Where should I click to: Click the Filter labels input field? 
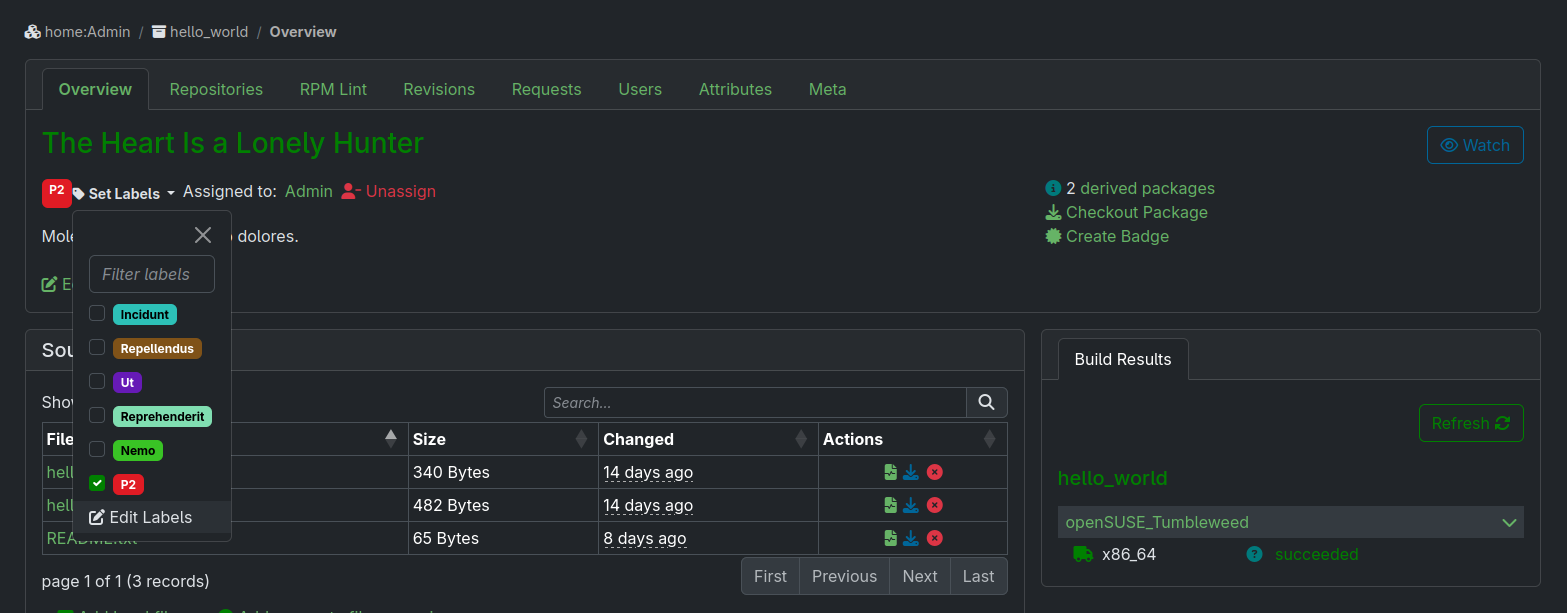pos(151,273)
